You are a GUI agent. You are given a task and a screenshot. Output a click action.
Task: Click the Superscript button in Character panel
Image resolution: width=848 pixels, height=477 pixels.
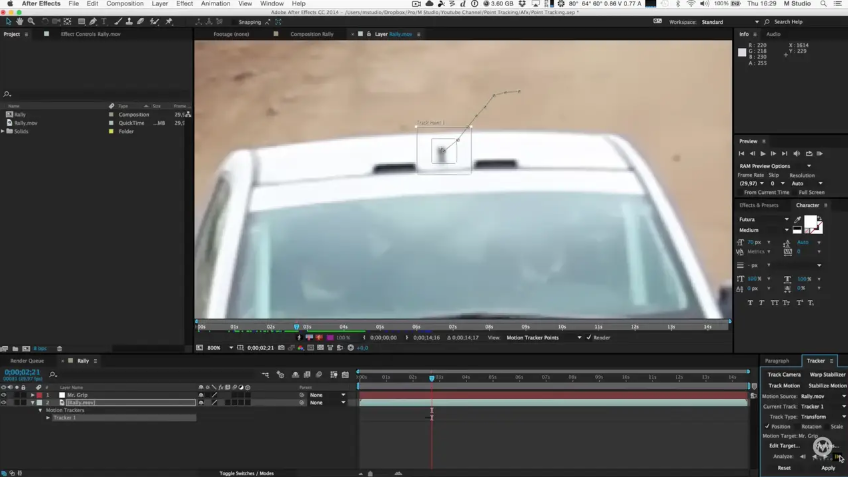[799, 303]
